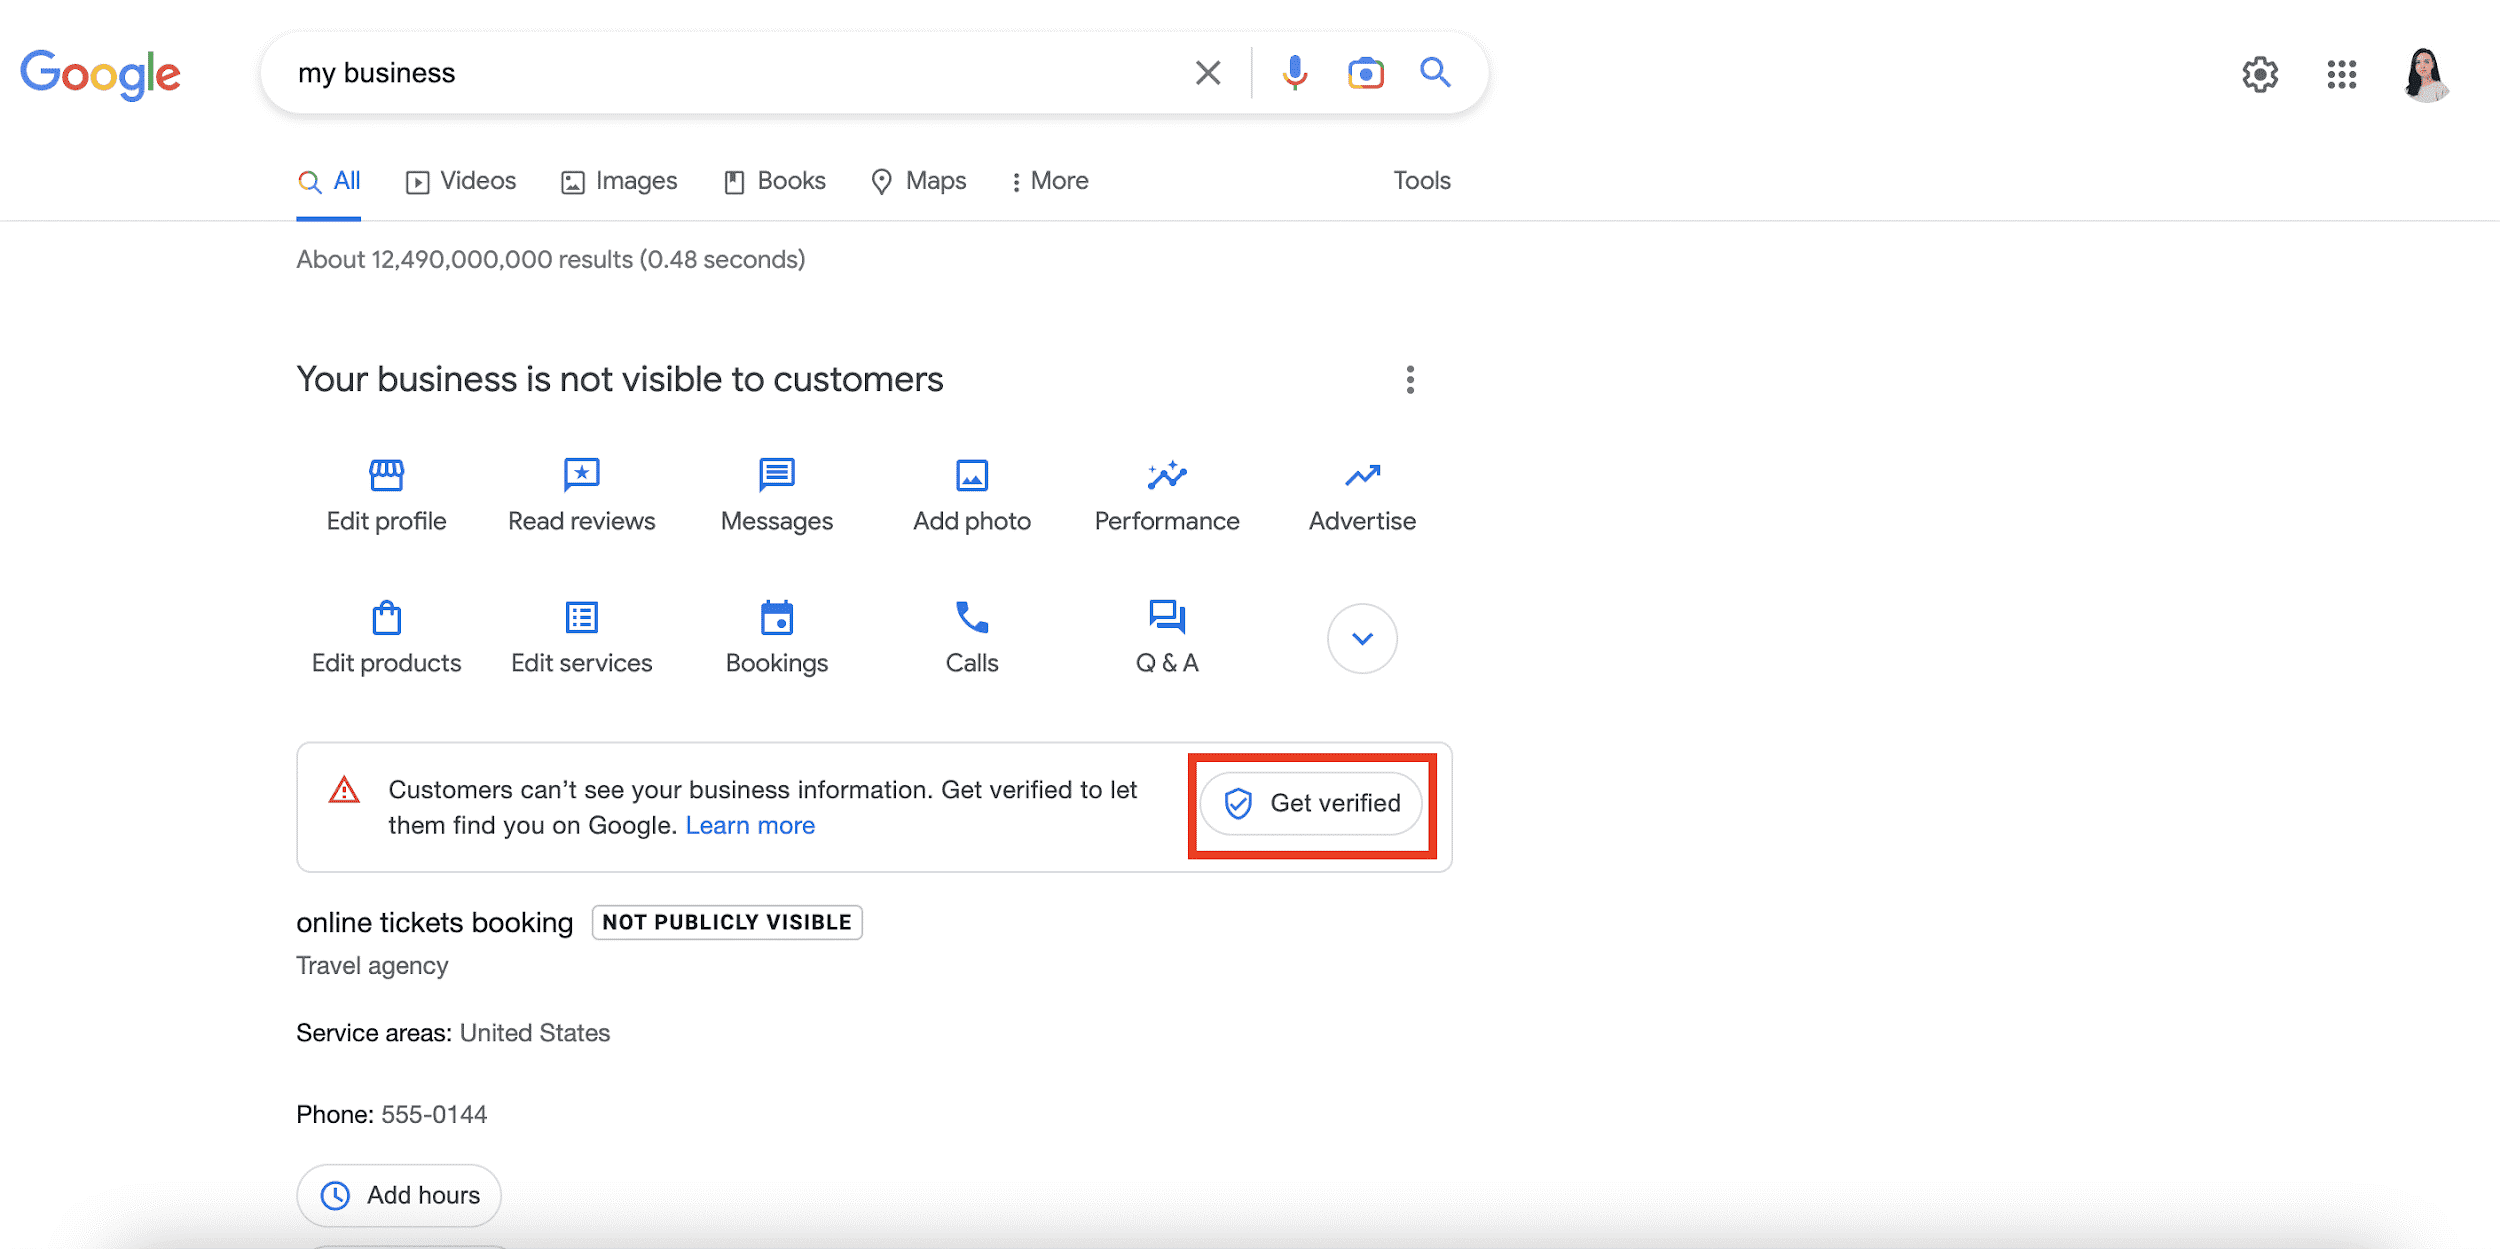Screen dimensions: 2500x1249
Task: Select the All results tab
Action: (x=329, y=181)
